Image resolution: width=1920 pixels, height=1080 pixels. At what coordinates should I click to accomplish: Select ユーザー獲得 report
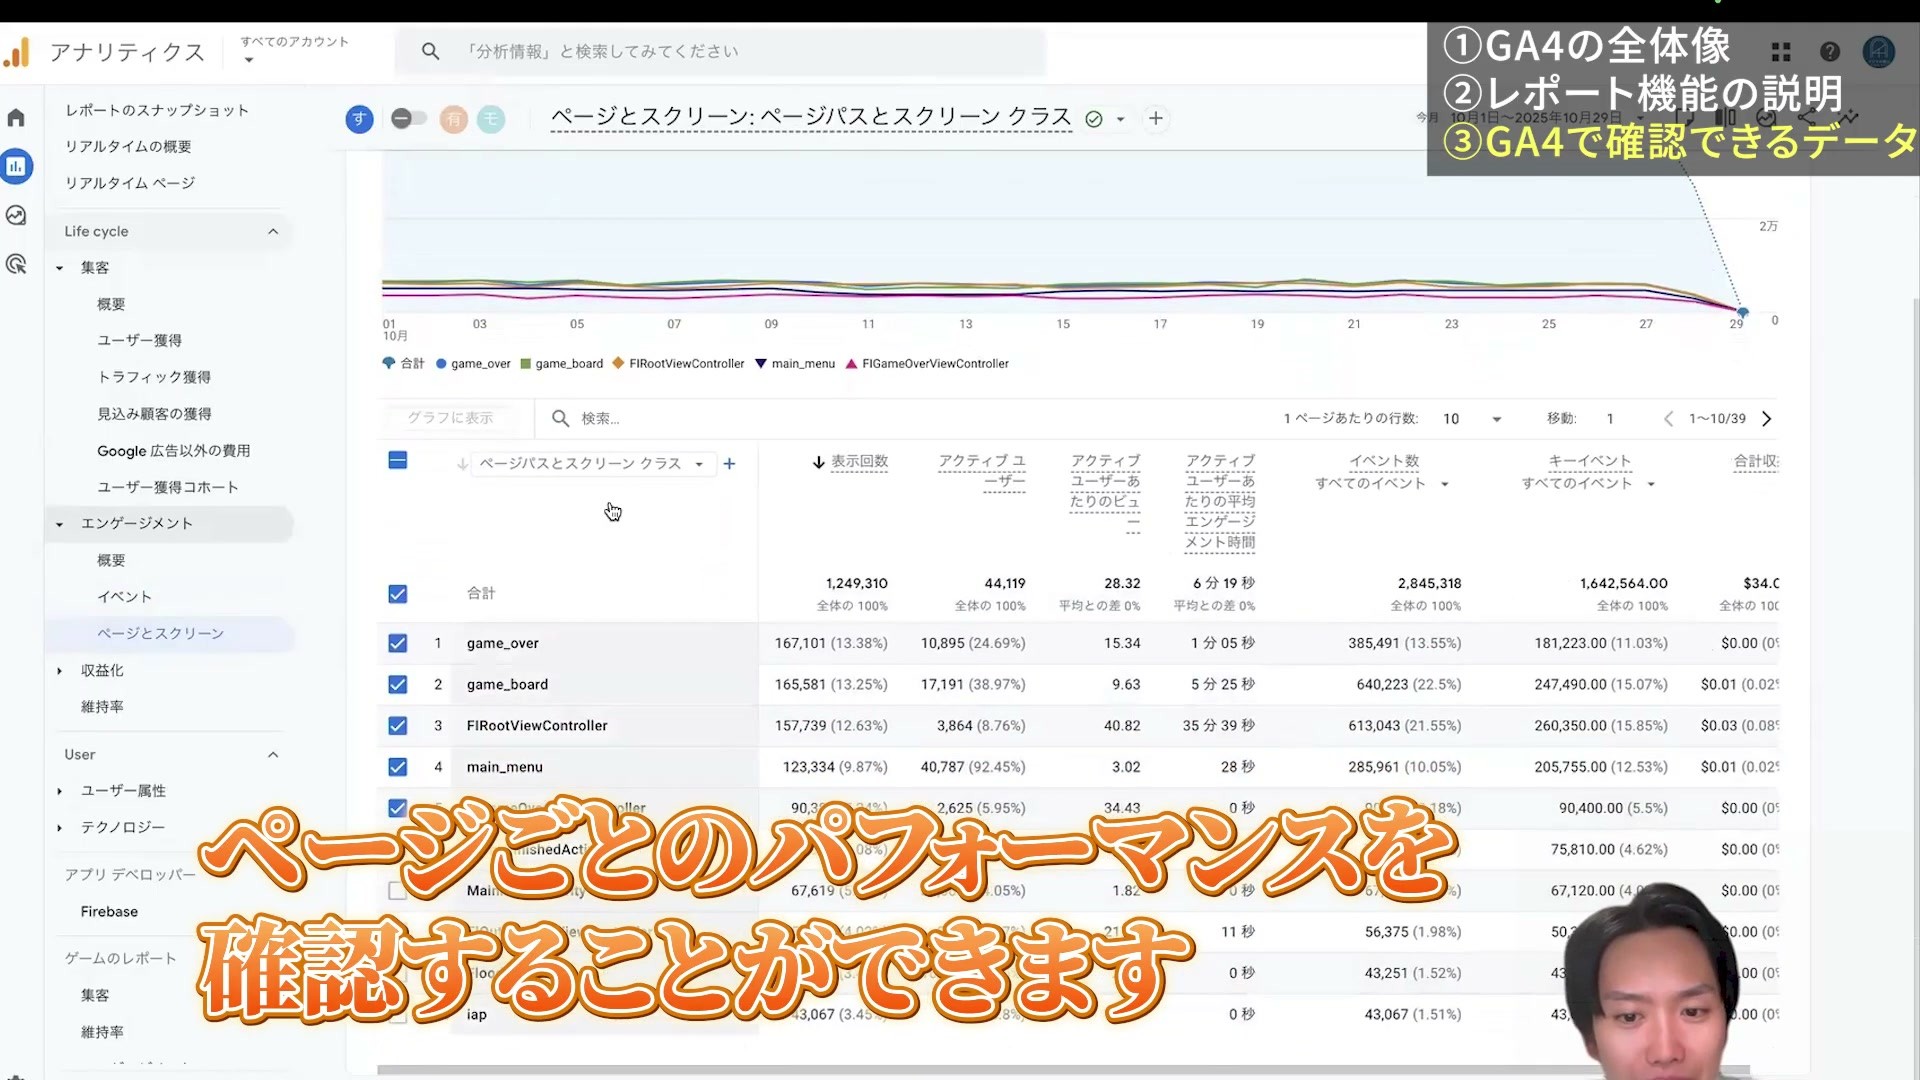(139, 341)
